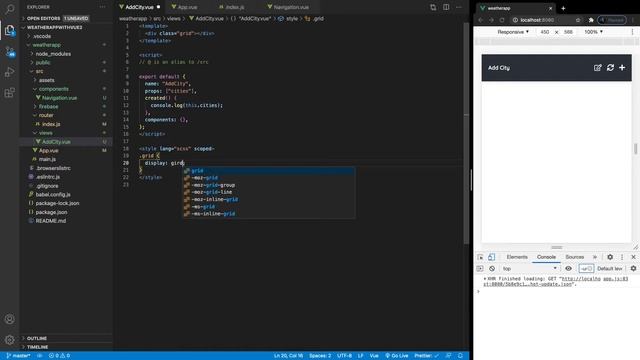Click the editor vertical scrollbar
The width and height of the screenshot is (640, 360).
pyautogui.click(x=466, y=133)
